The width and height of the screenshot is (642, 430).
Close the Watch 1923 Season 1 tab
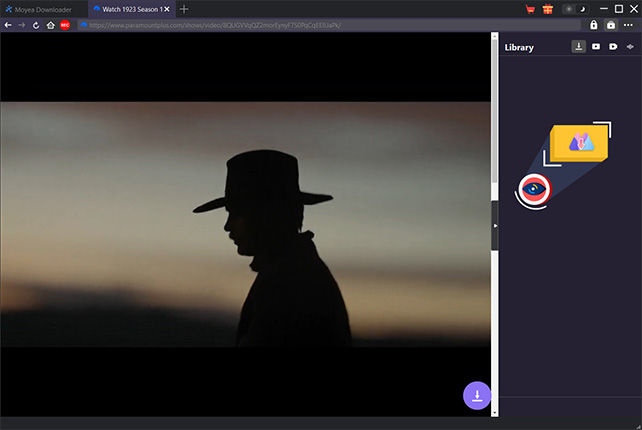click(167, 9)
